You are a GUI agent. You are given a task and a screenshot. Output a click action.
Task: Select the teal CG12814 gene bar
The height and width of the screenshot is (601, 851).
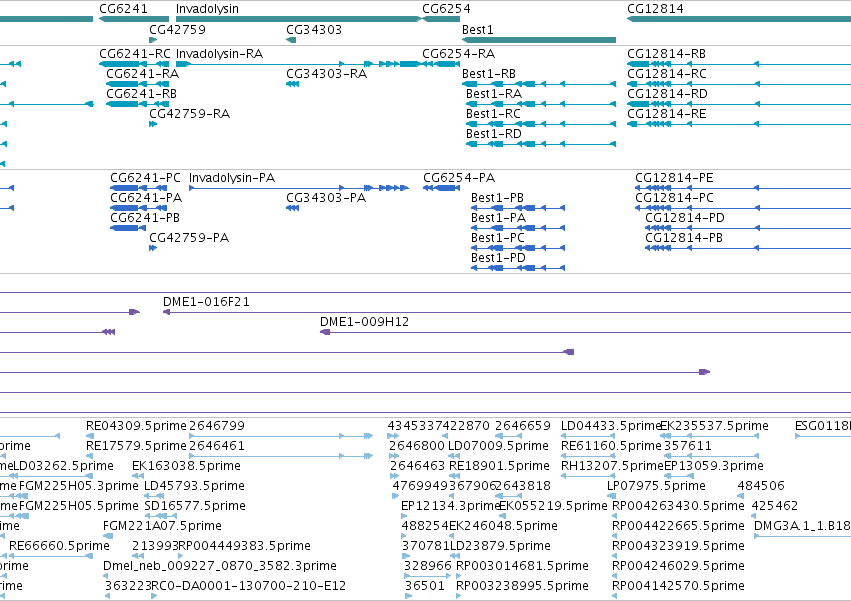tap(739, 19)
